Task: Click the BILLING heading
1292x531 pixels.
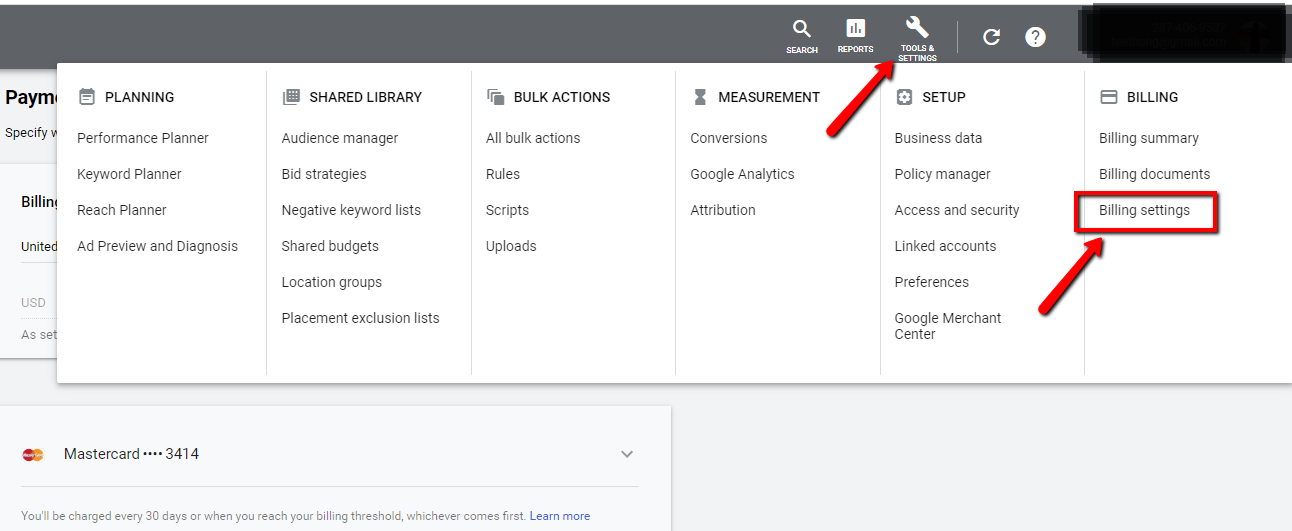Action: [x=1153, y=97]
